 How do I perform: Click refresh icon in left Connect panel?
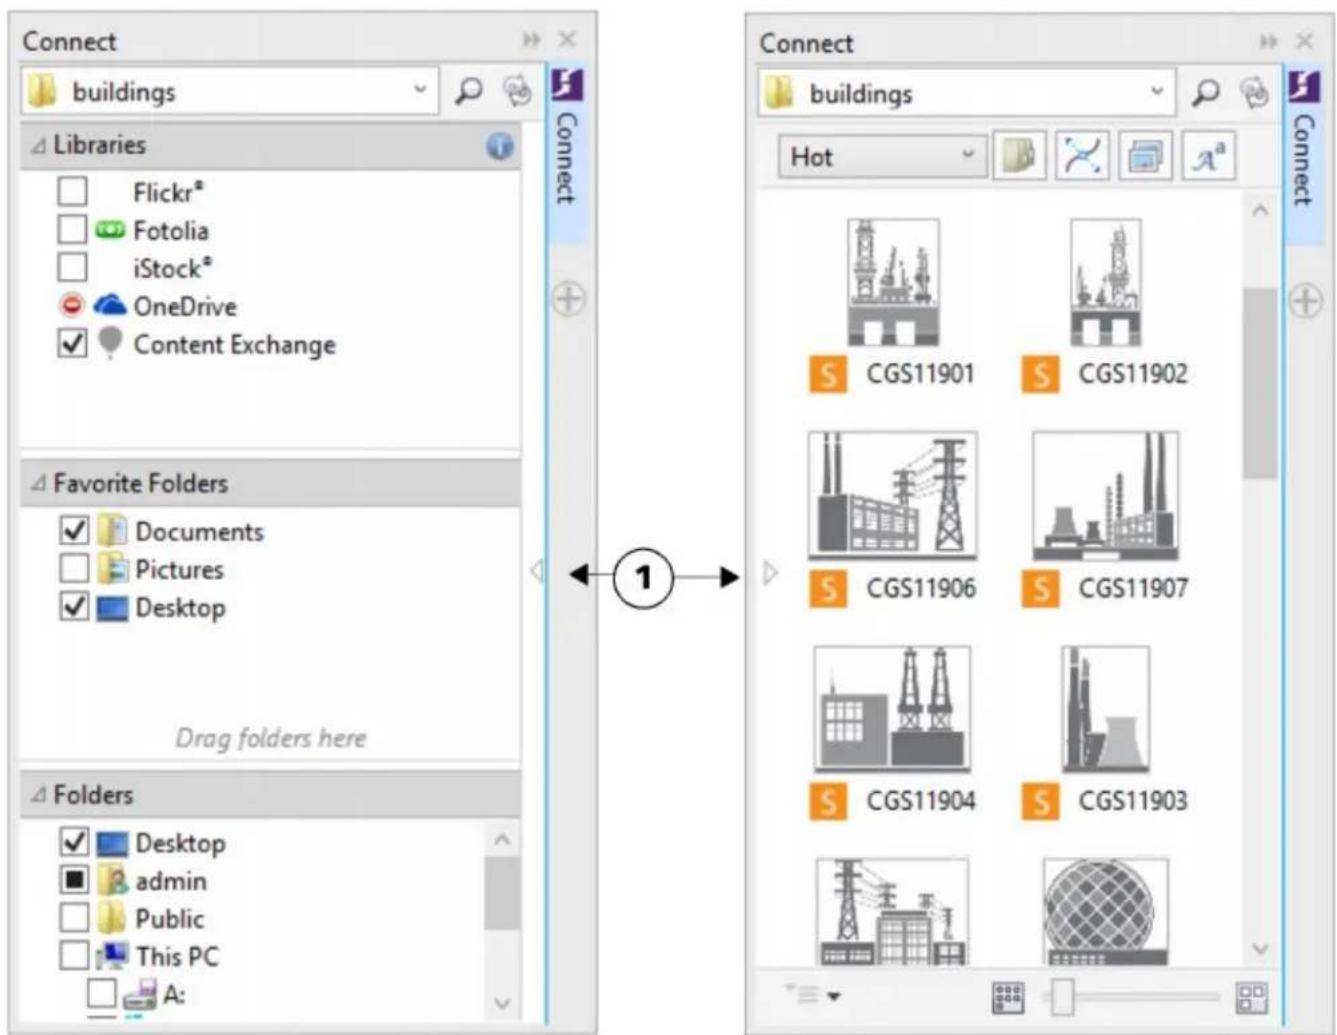point(517,91)
